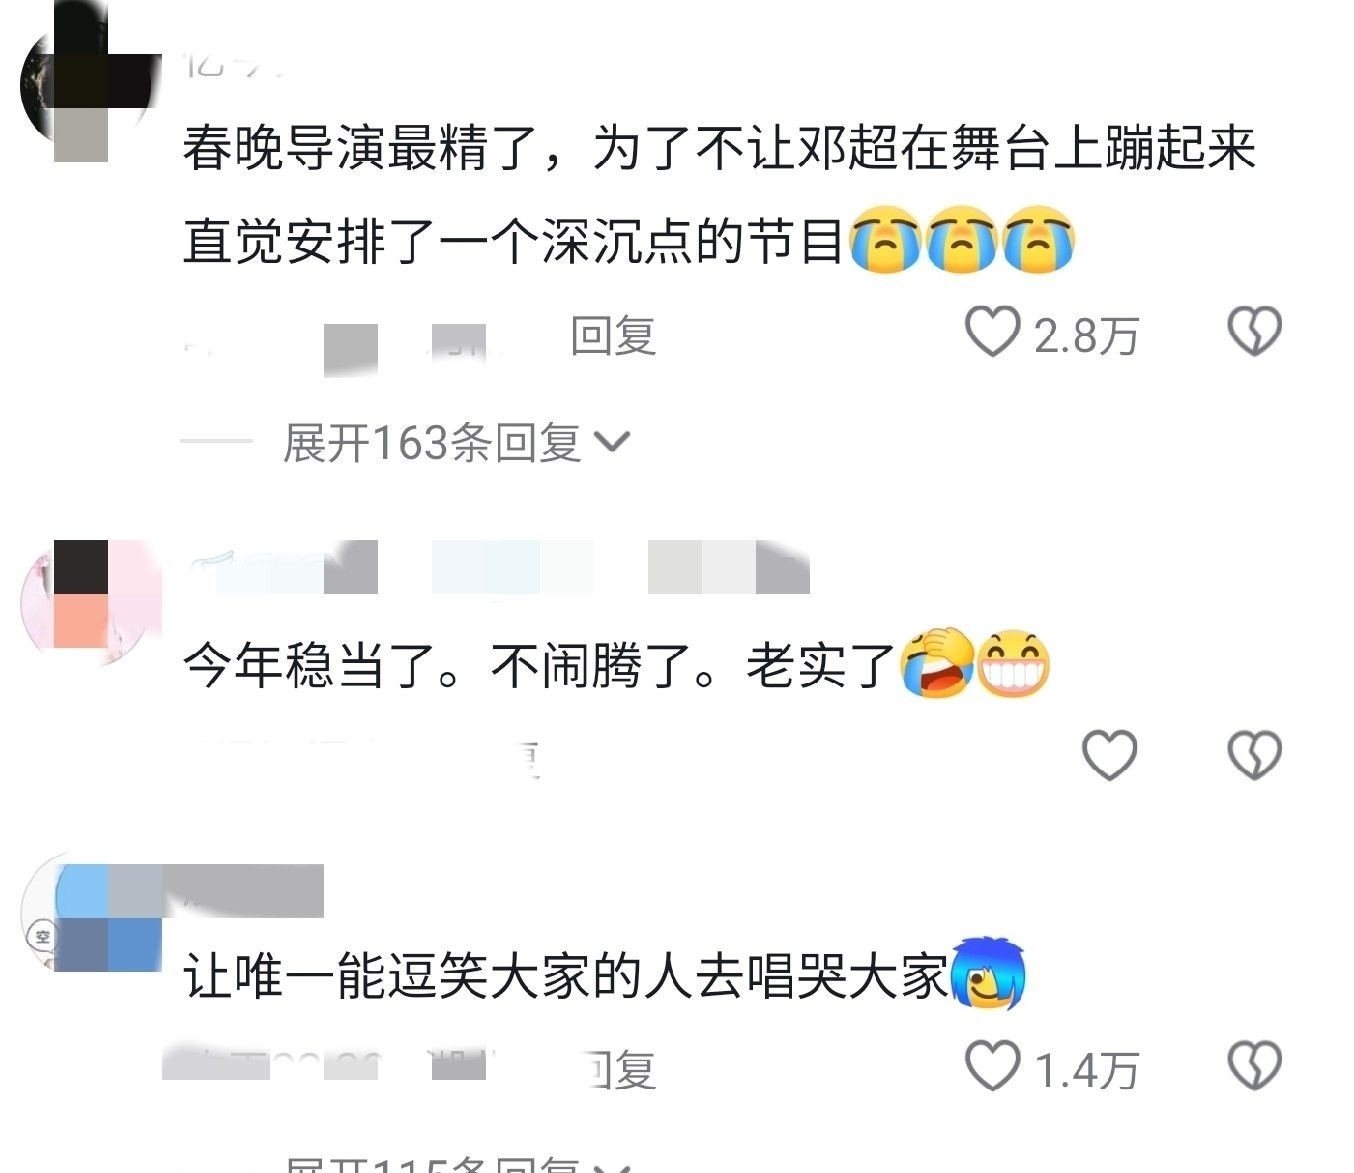Reply to the 让唯一能逗笑大家 comment

tap(620, 1070)
